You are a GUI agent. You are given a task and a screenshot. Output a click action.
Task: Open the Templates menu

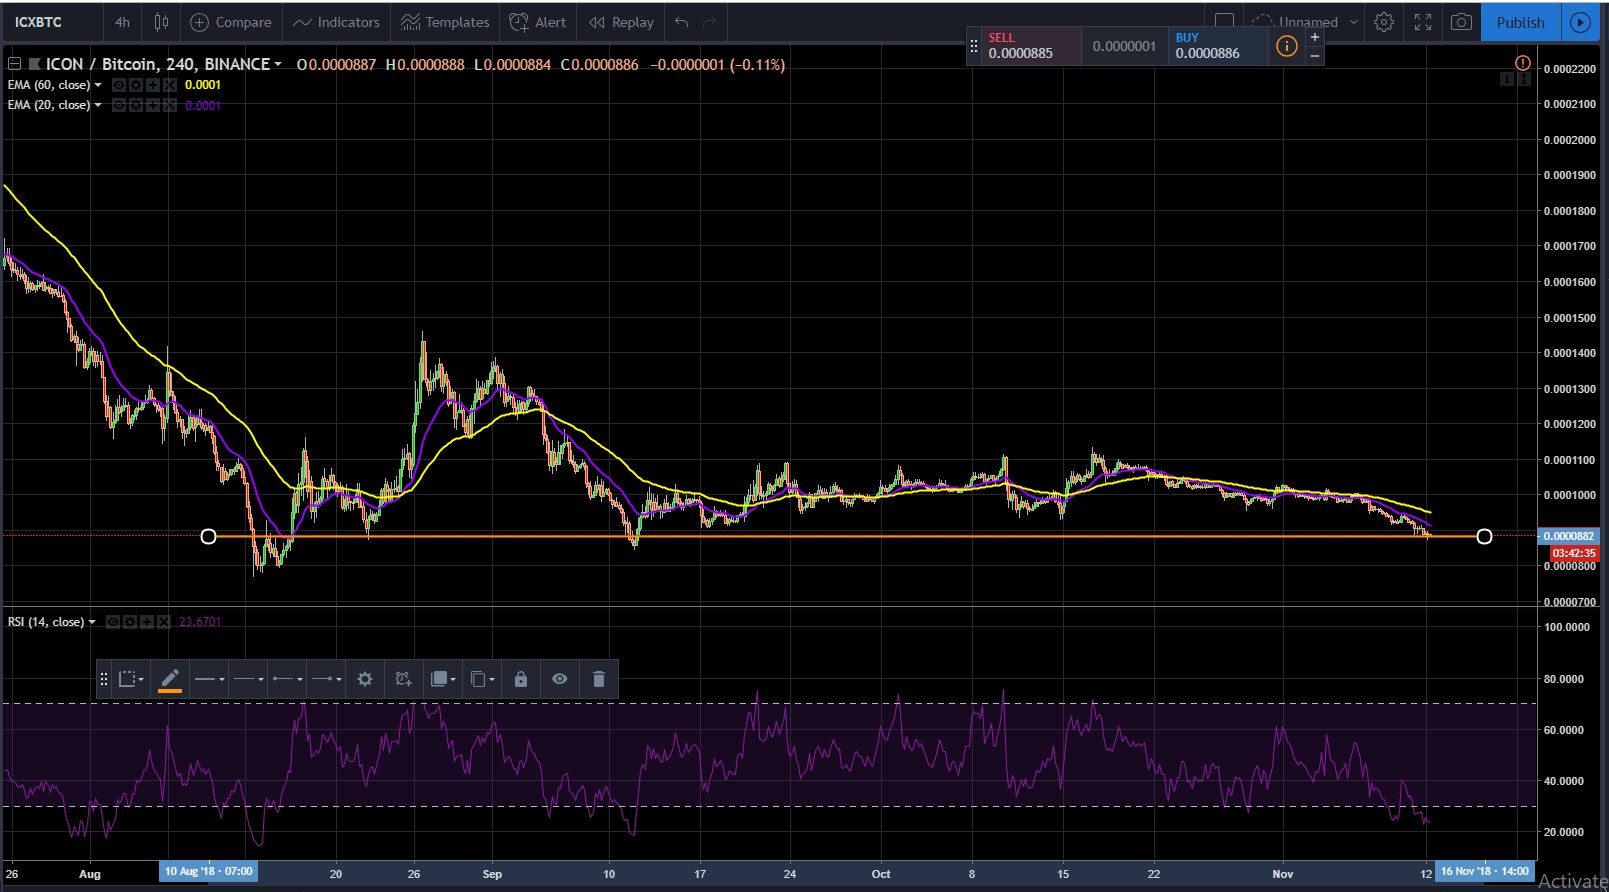coord(445,22)
